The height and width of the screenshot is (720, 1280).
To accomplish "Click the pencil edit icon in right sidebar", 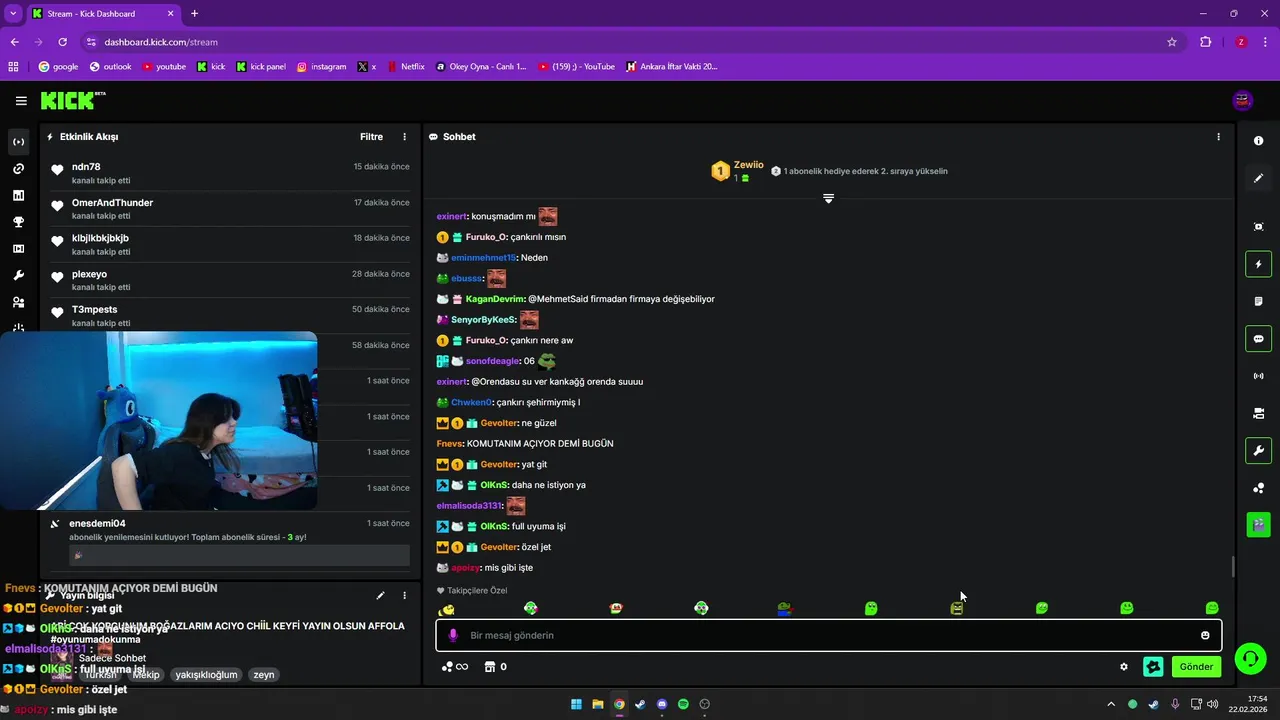I will coord(1258,178).
